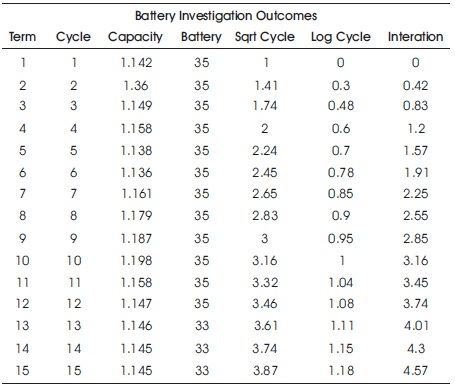Click the Battery column header
455x386 pixels.
click(201, 37)
